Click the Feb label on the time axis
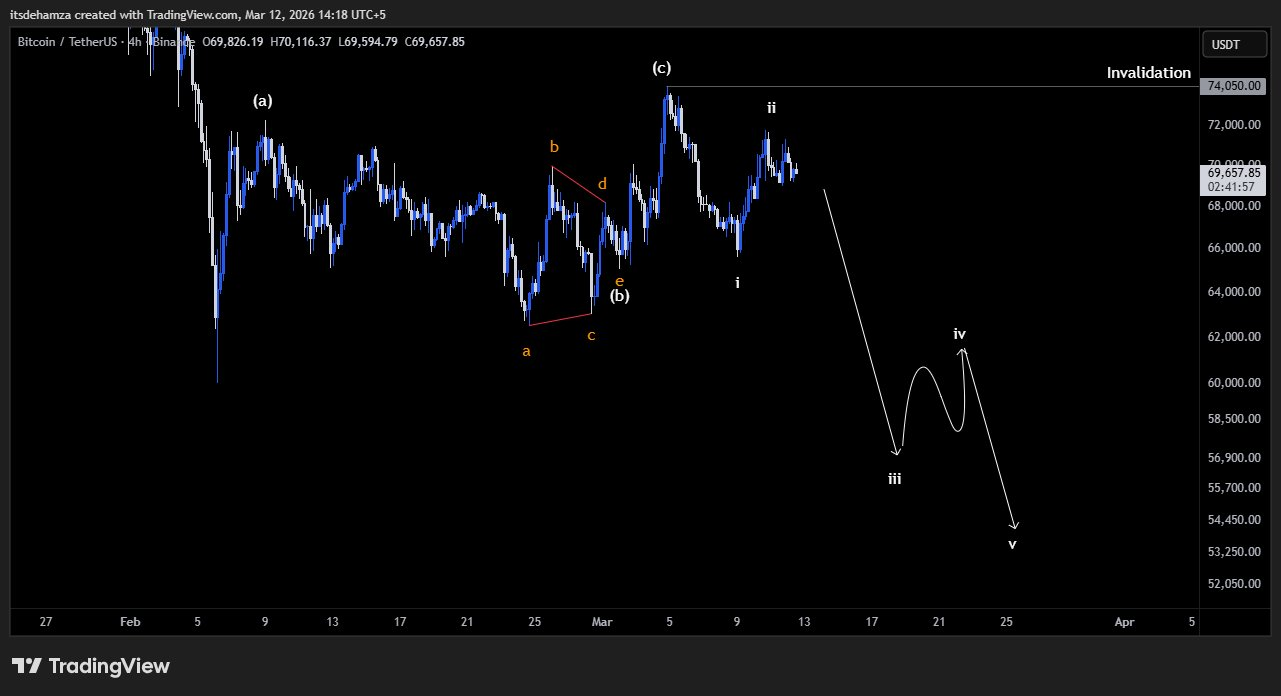Viewport: 1281px width, 696px height. pyautogui.click(x=130, y=622)
